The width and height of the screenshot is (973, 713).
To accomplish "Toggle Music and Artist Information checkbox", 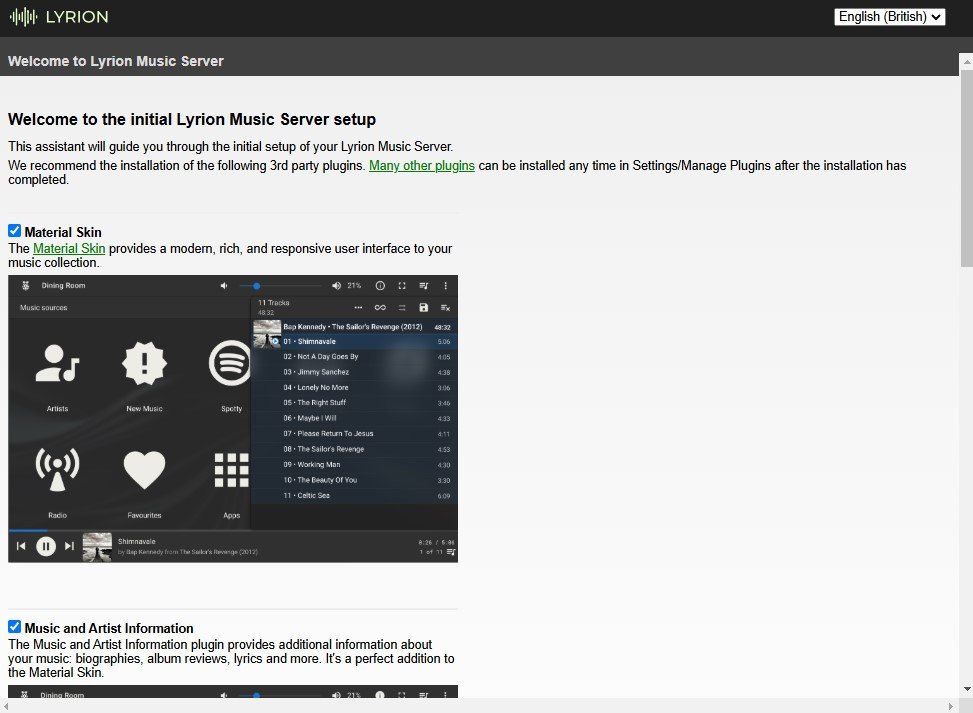I will pos(14,627).
